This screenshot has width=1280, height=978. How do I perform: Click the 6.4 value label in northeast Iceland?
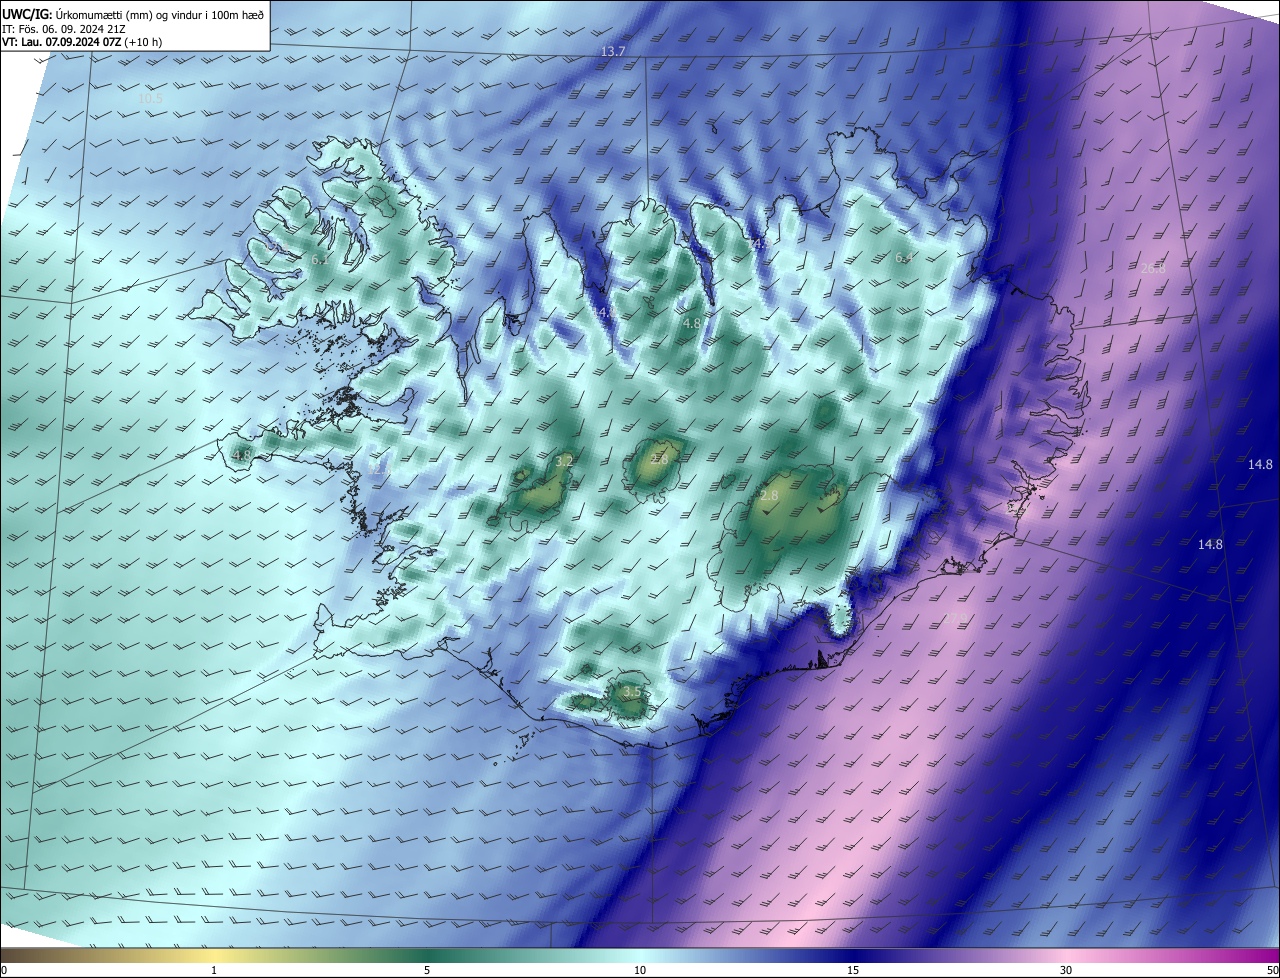click(x=903, y=258)
